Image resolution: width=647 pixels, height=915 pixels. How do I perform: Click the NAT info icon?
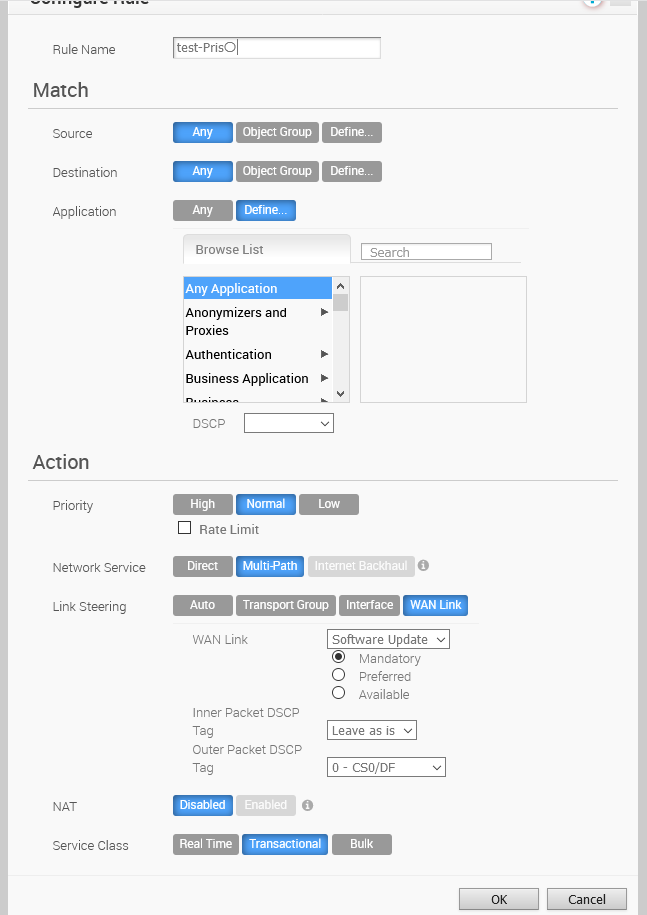[307, 805]
